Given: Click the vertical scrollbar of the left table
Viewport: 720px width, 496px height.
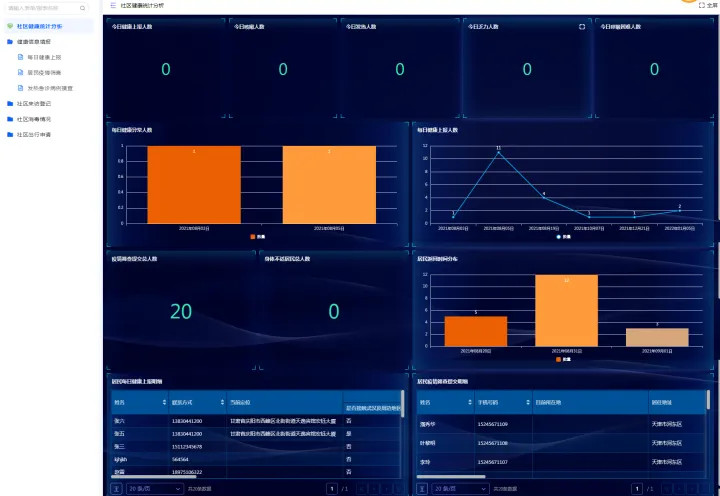Looking at the screenshot, I should click(402, 404).
